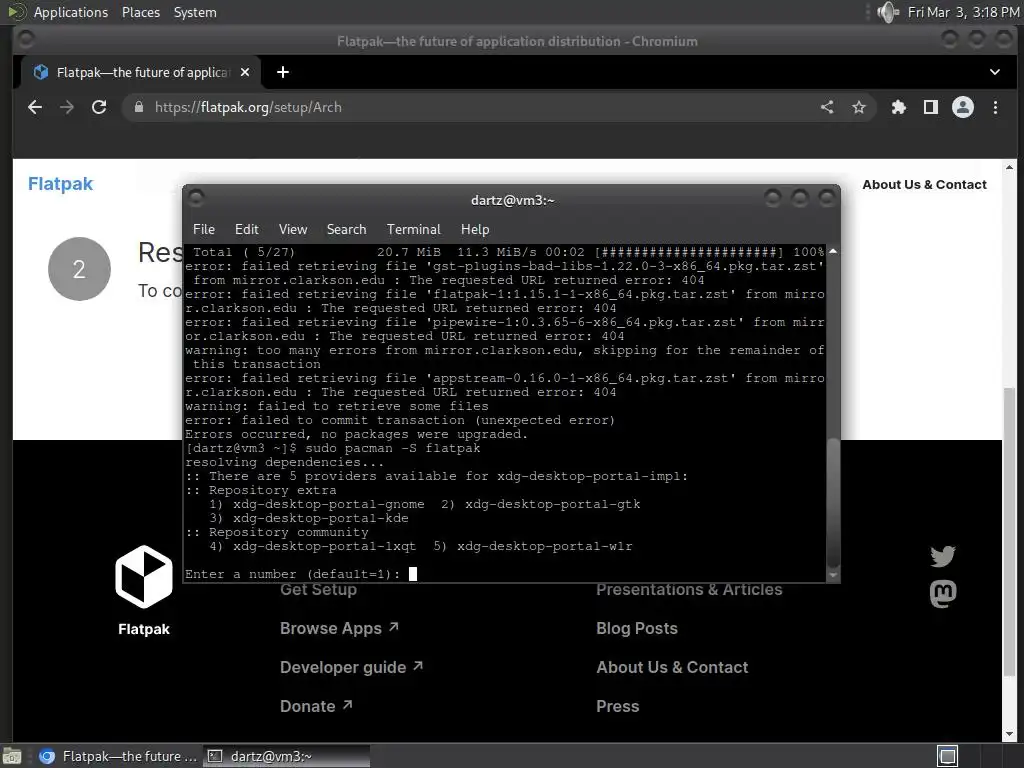
Task: Click terminal window menu button at title left
Action: pyautogui.click(x=197, y=198)
